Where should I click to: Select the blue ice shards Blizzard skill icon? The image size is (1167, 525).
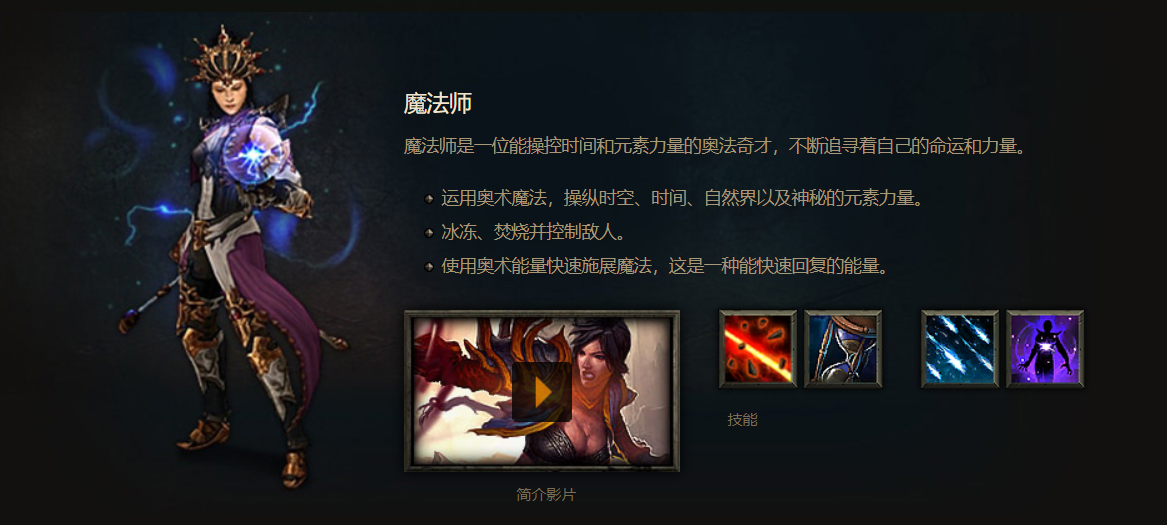[960, 349]
